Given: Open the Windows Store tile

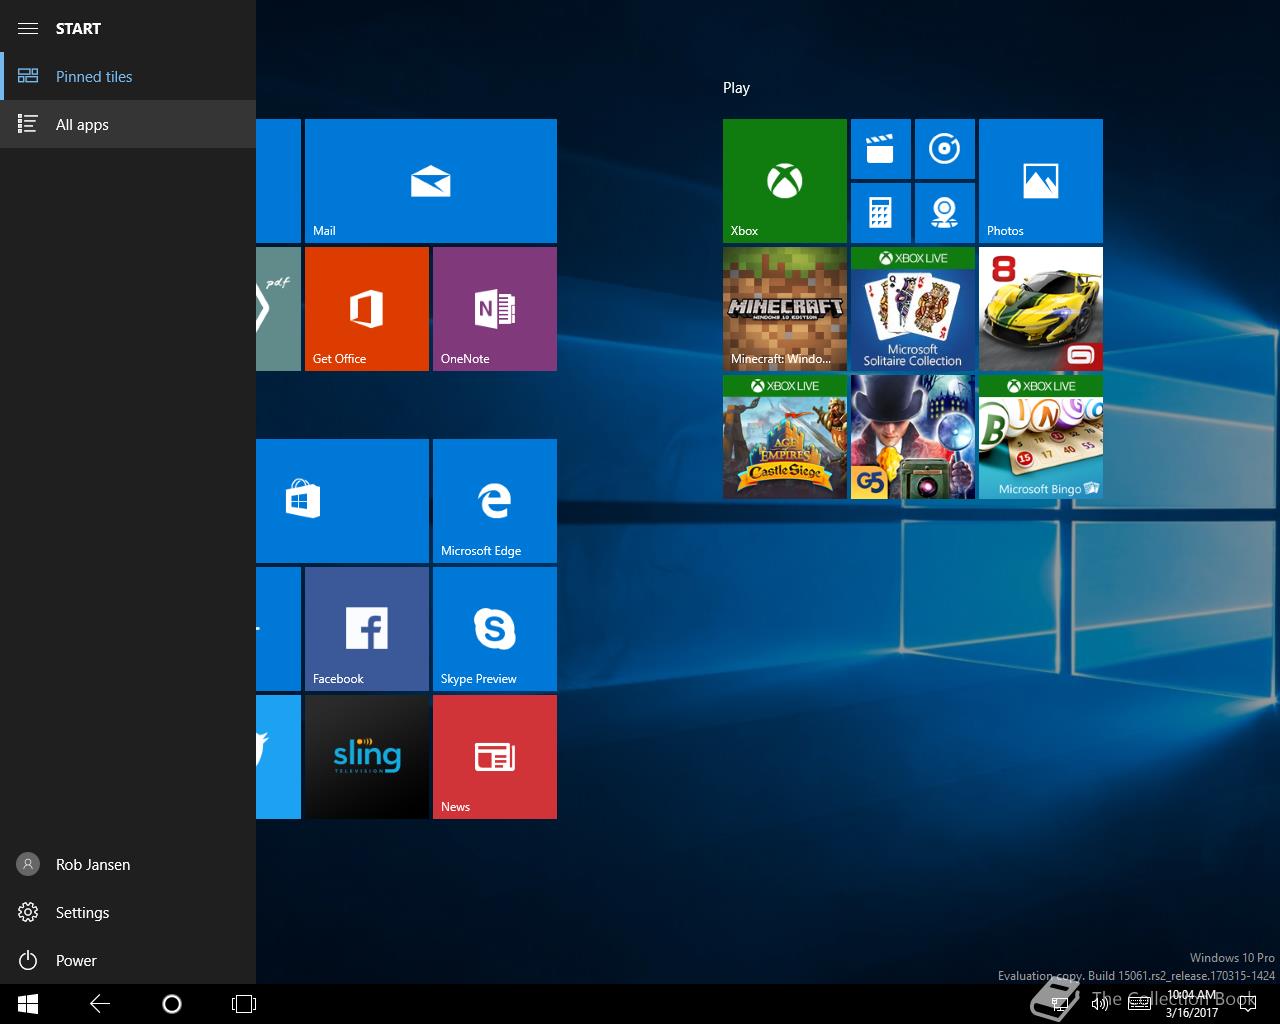Looking at the screenshot, I should (x=342, y=501).
